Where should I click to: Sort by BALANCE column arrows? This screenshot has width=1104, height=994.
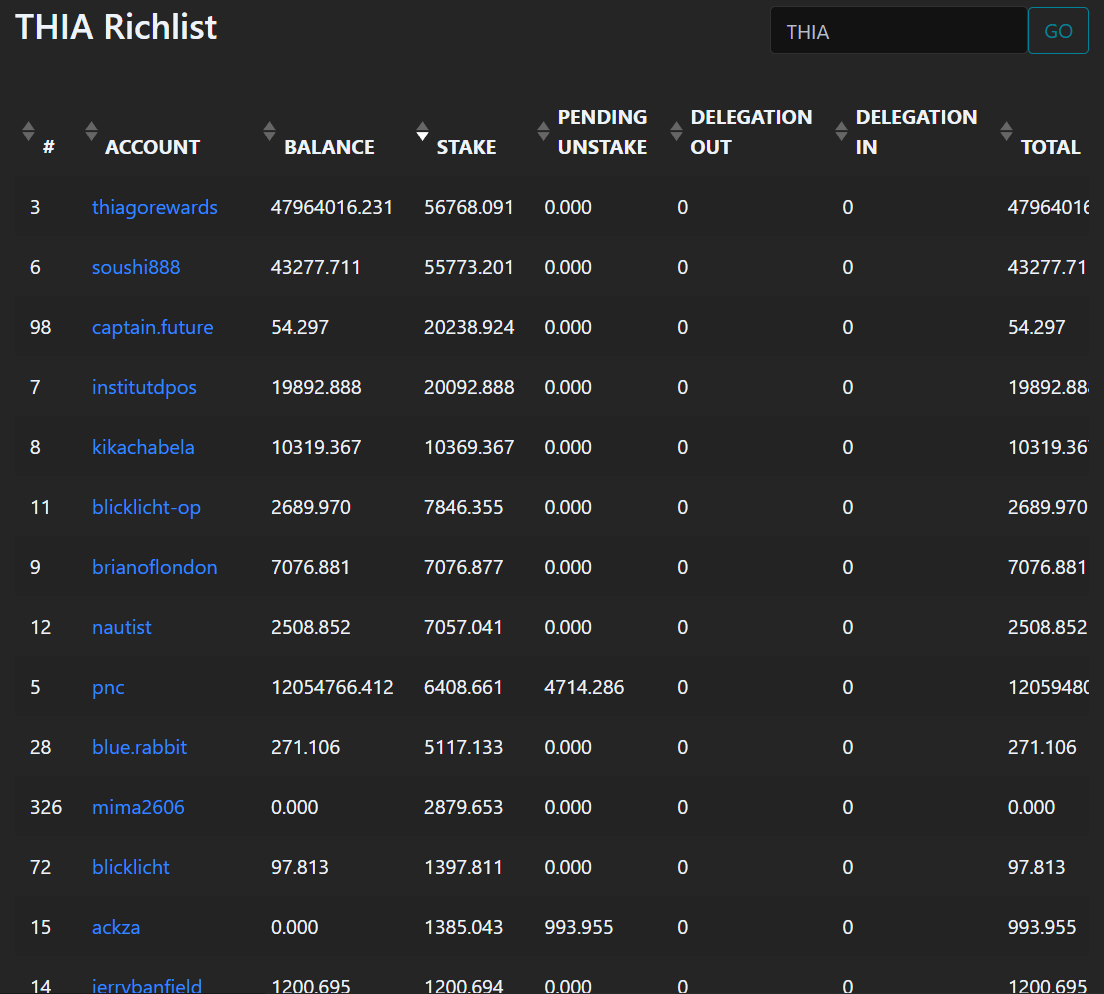[x=269, y=131]
